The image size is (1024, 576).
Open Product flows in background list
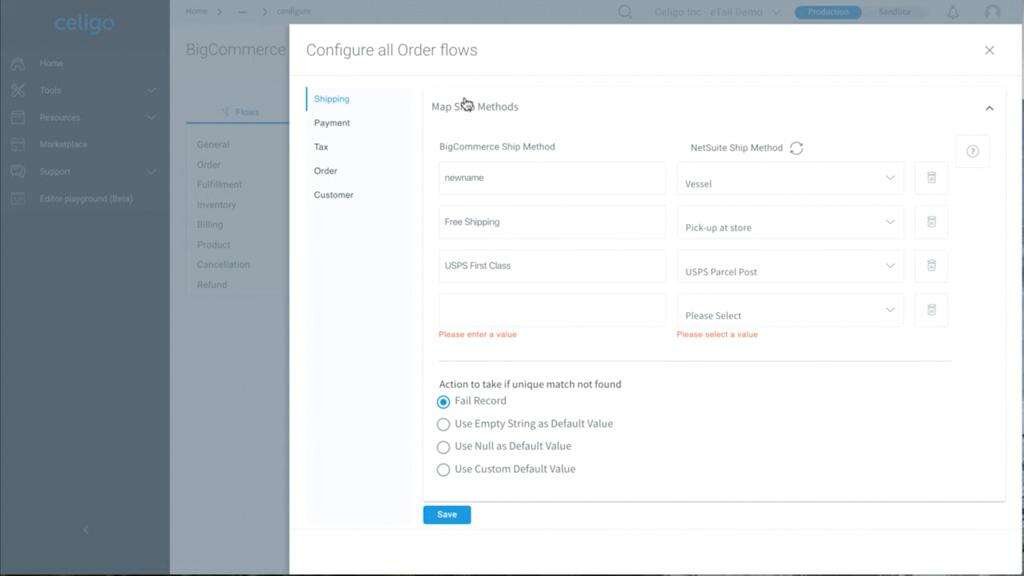(x=214, y=245)
